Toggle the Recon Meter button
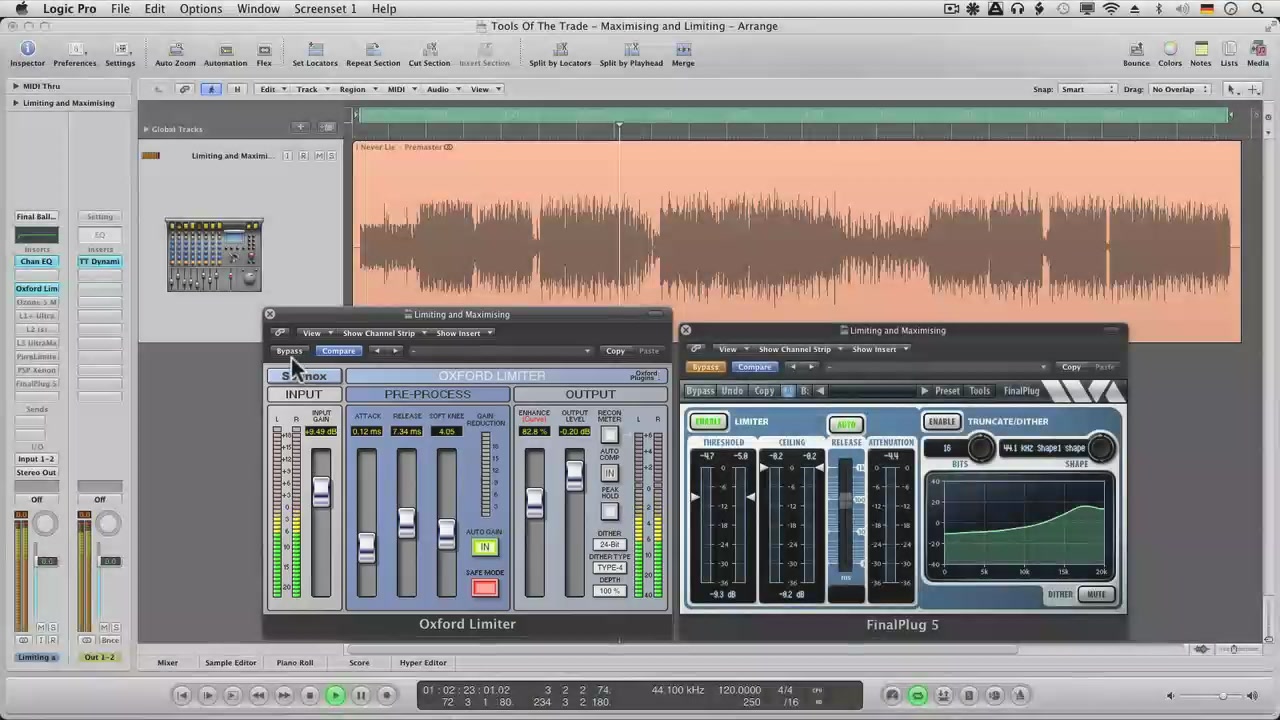Image resolution: width=1280 pixels, height=720 pixels. pos(609,435)
